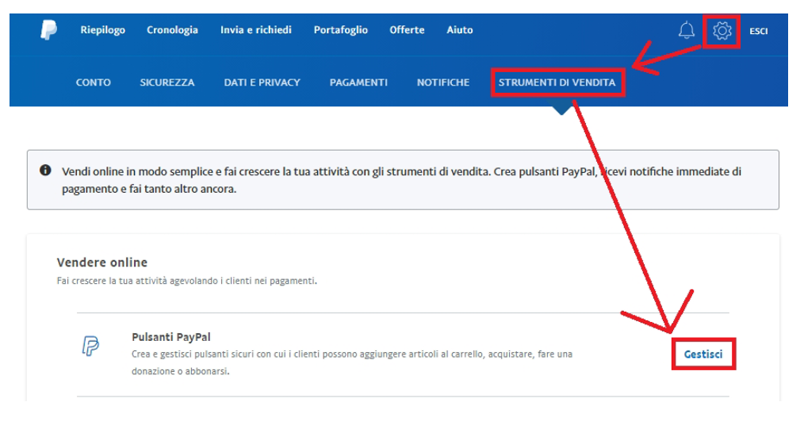Click the PayPal icon beside Pulsanti PayPal
800x425 pixels.
click(x=90, y=346)
